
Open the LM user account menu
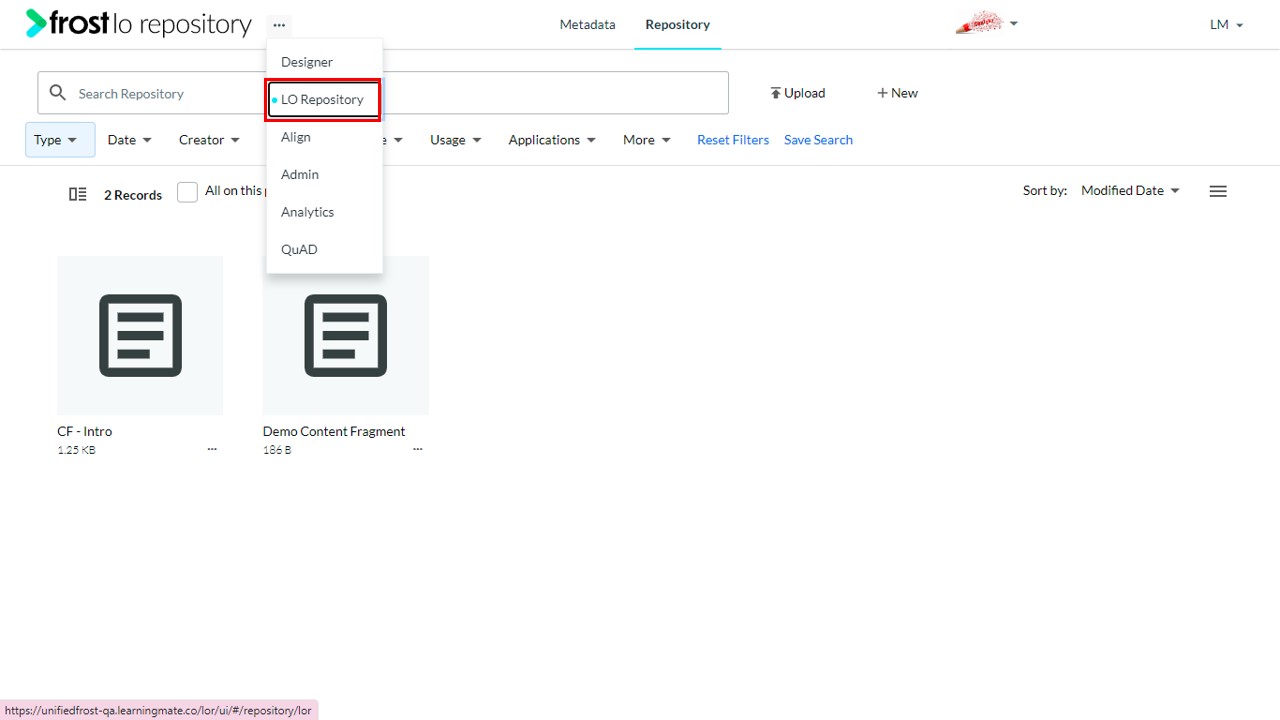(x=1227, y=25)
